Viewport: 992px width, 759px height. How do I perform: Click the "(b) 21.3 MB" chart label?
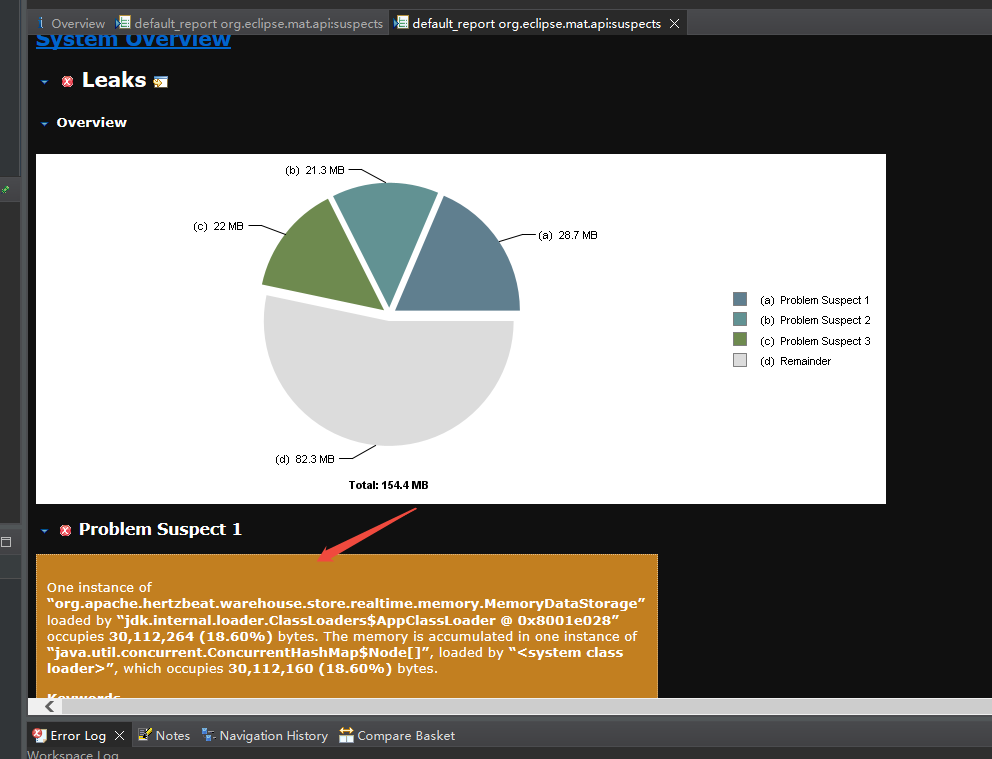(314, 170)
